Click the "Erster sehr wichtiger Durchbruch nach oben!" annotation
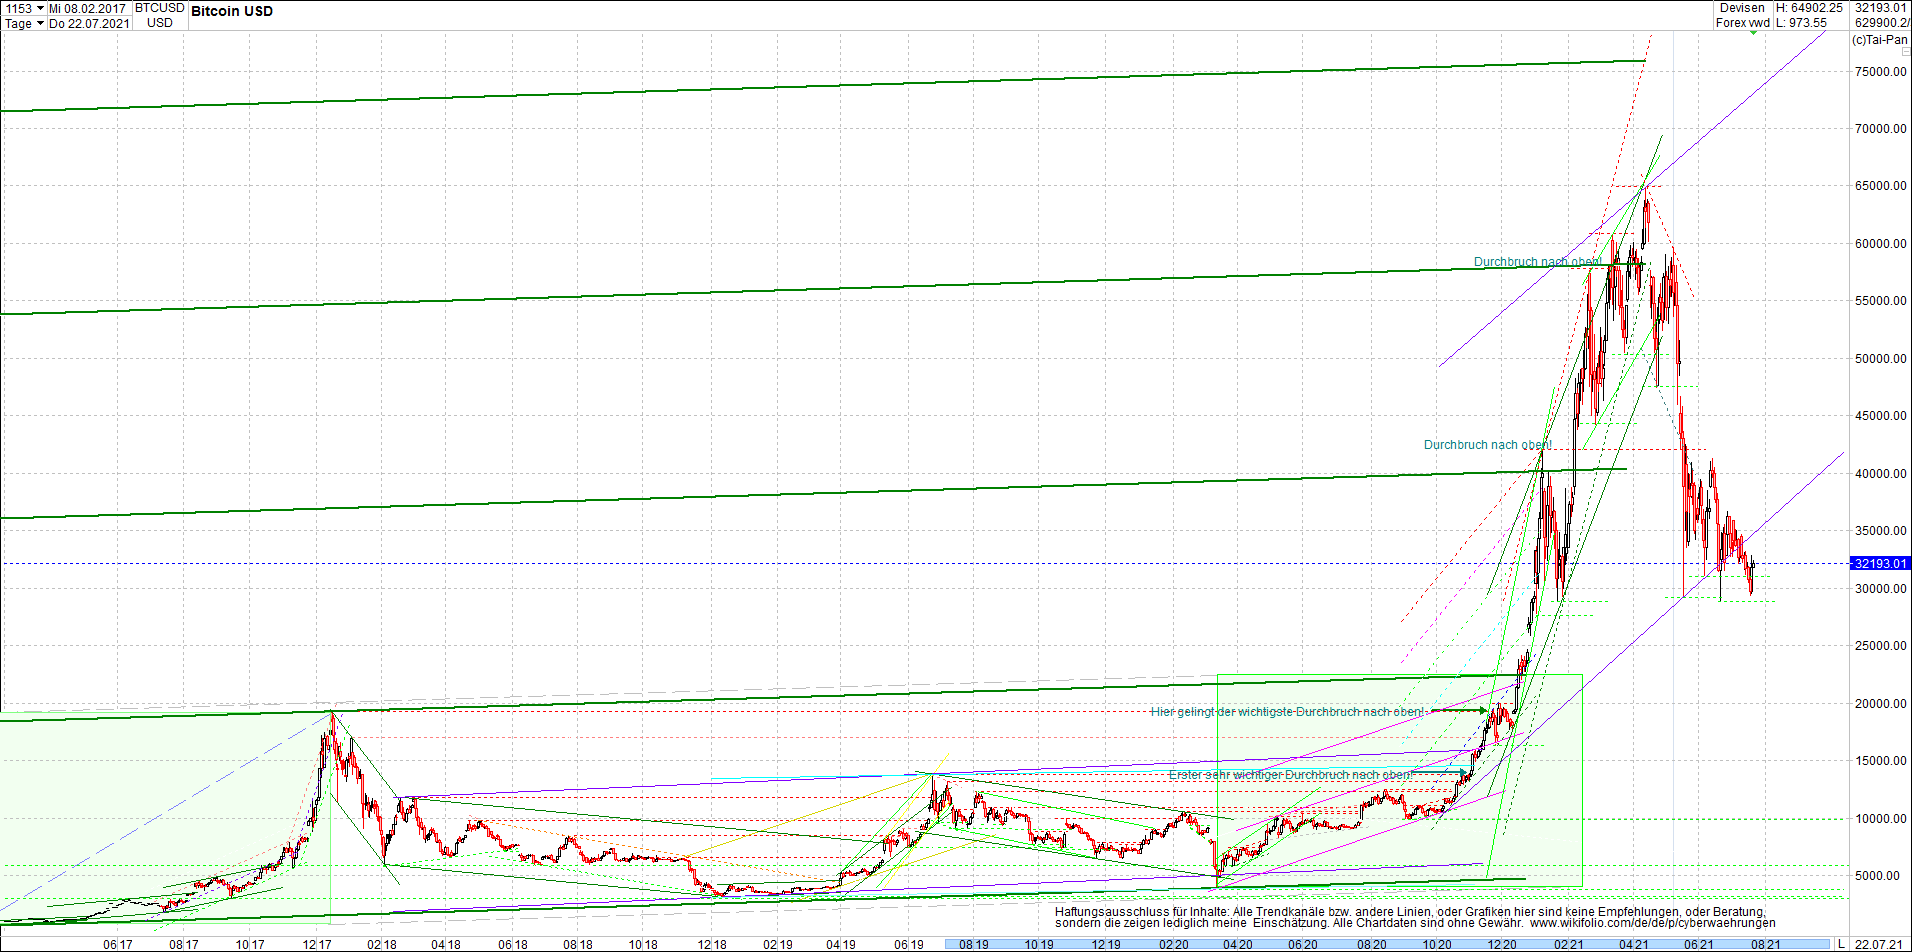Viewport: 1912px width, 952px height. pos(1290,775)
